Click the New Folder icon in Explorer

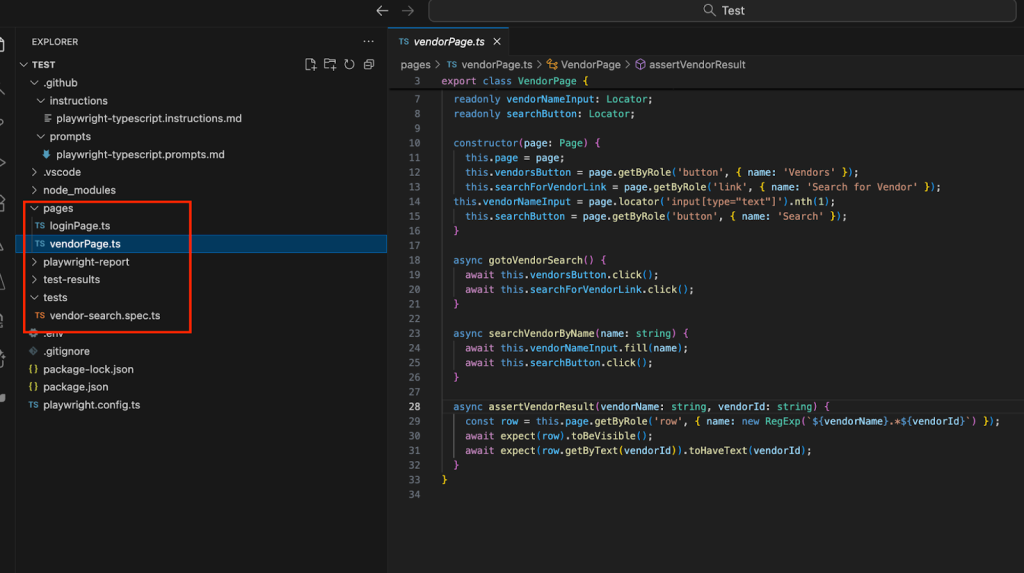(330, 65)
